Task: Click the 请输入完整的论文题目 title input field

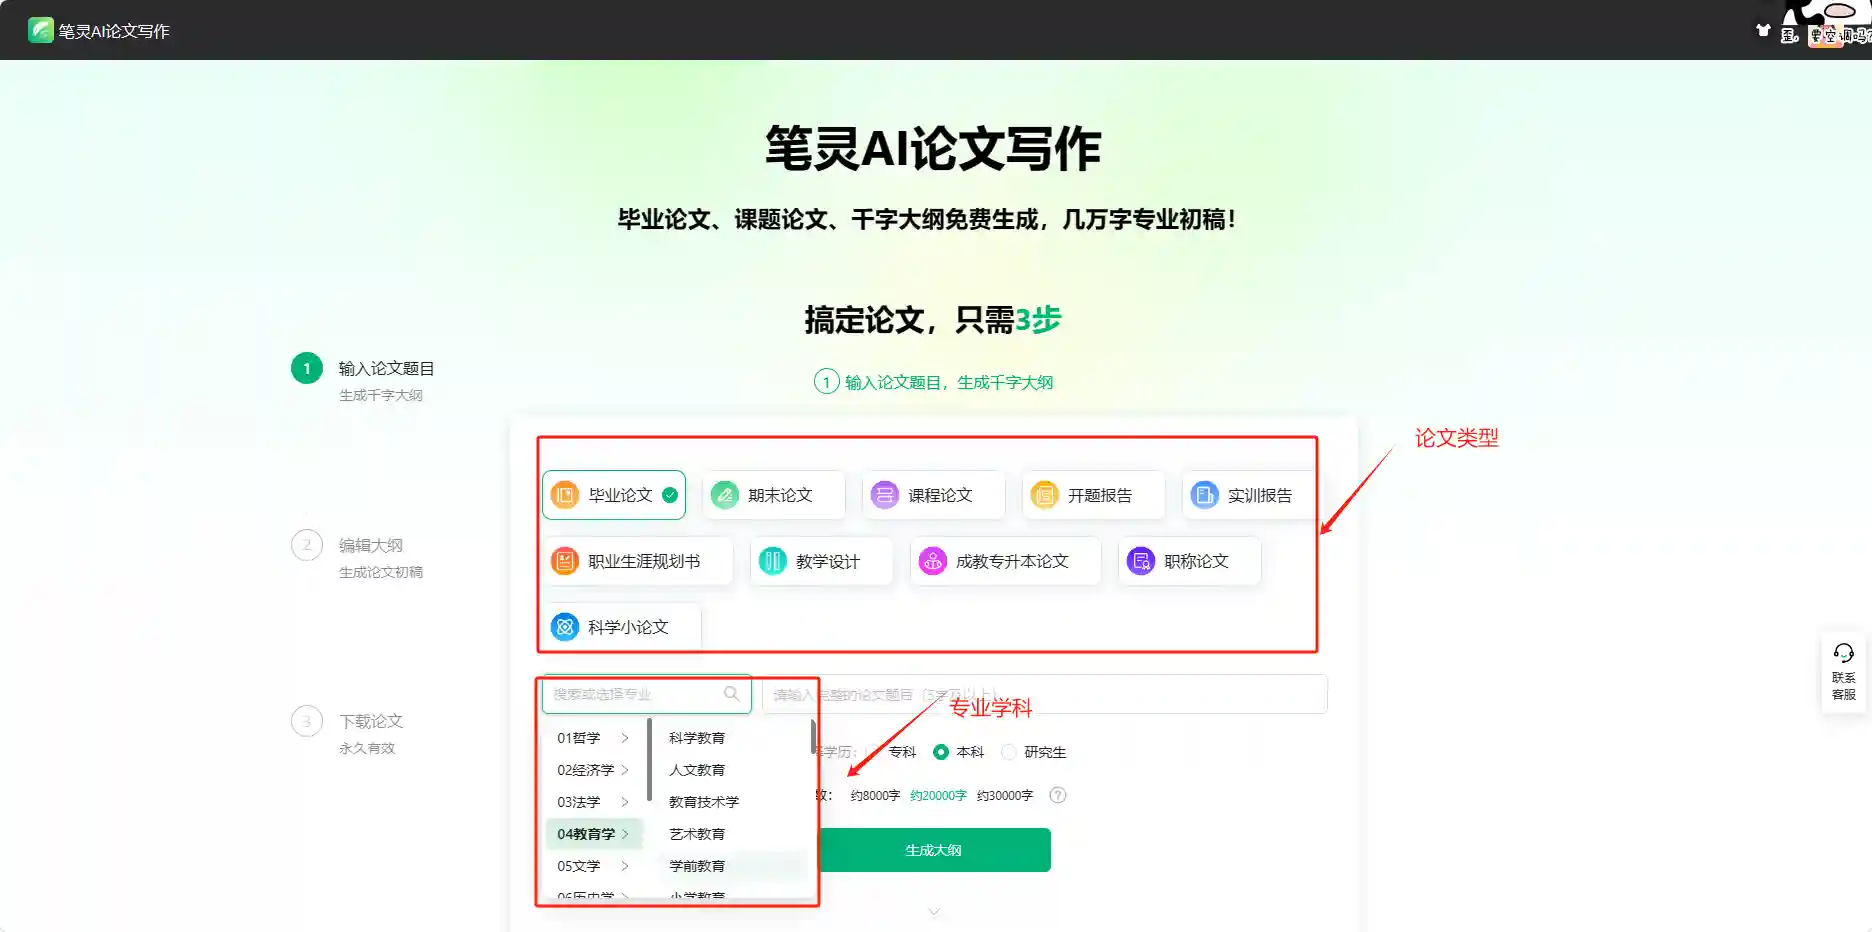Action: pos(1045,694)
